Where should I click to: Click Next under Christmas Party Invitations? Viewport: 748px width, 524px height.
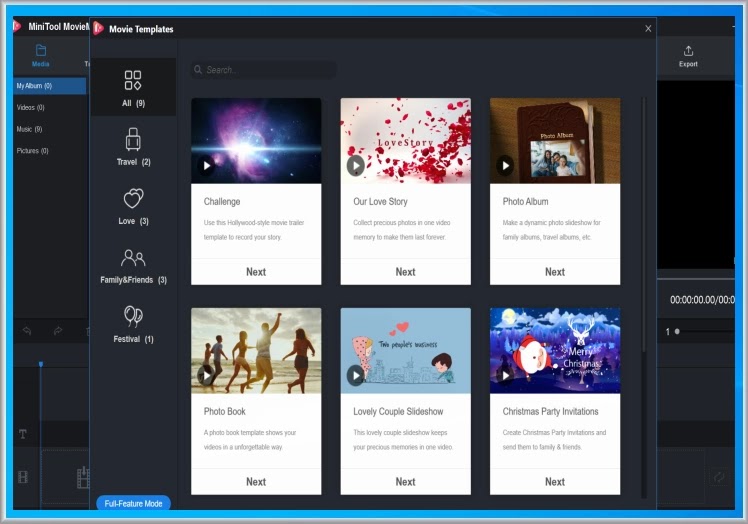[555, 482]
